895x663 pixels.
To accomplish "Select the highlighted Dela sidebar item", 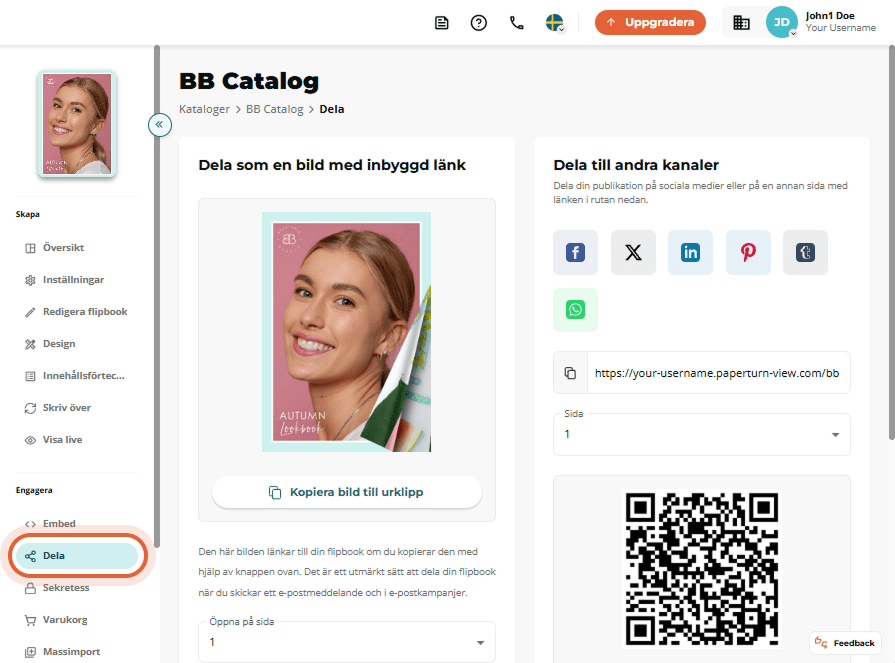I will tap(77, 556).
